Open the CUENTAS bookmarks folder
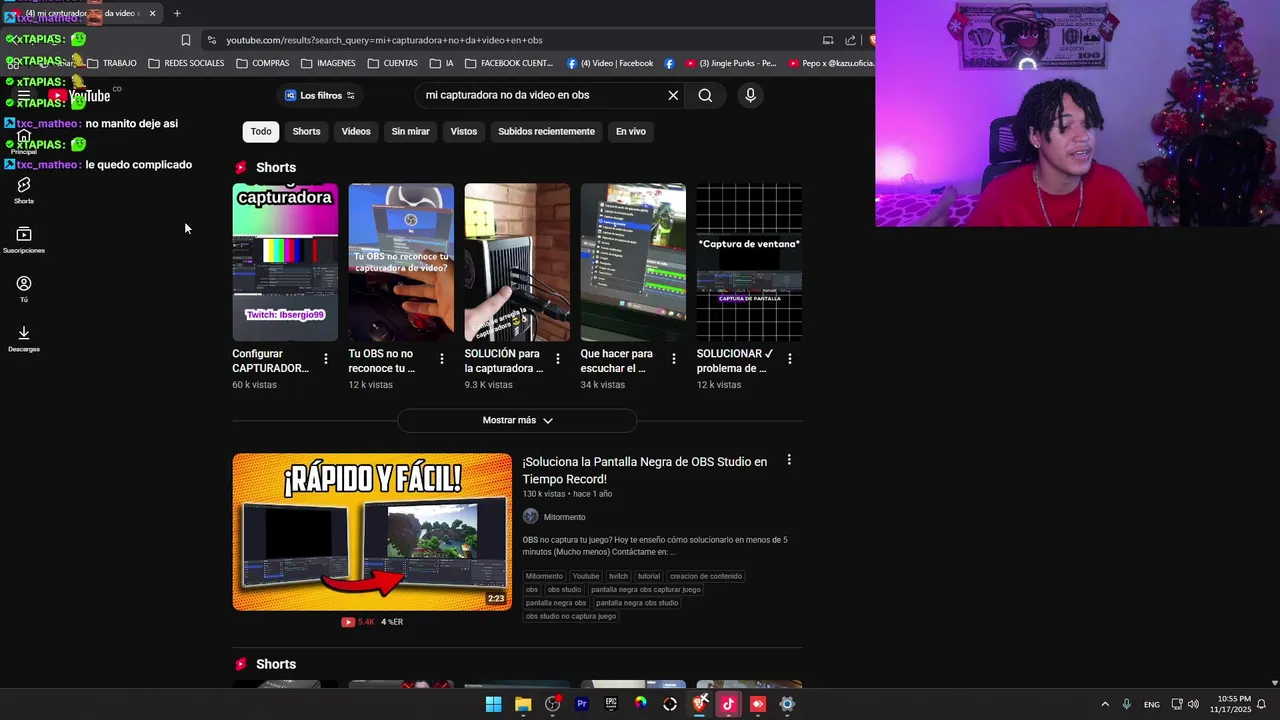This screenshot has height=720, width=1280. [x=393, y=63]
